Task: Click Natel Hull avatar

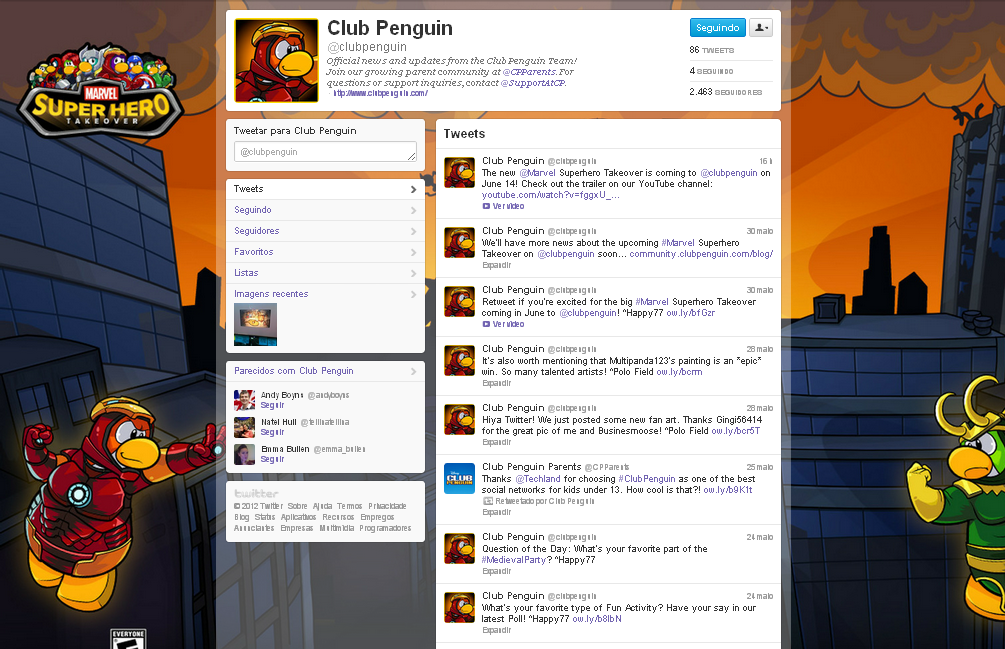Action: coord(244,427)
